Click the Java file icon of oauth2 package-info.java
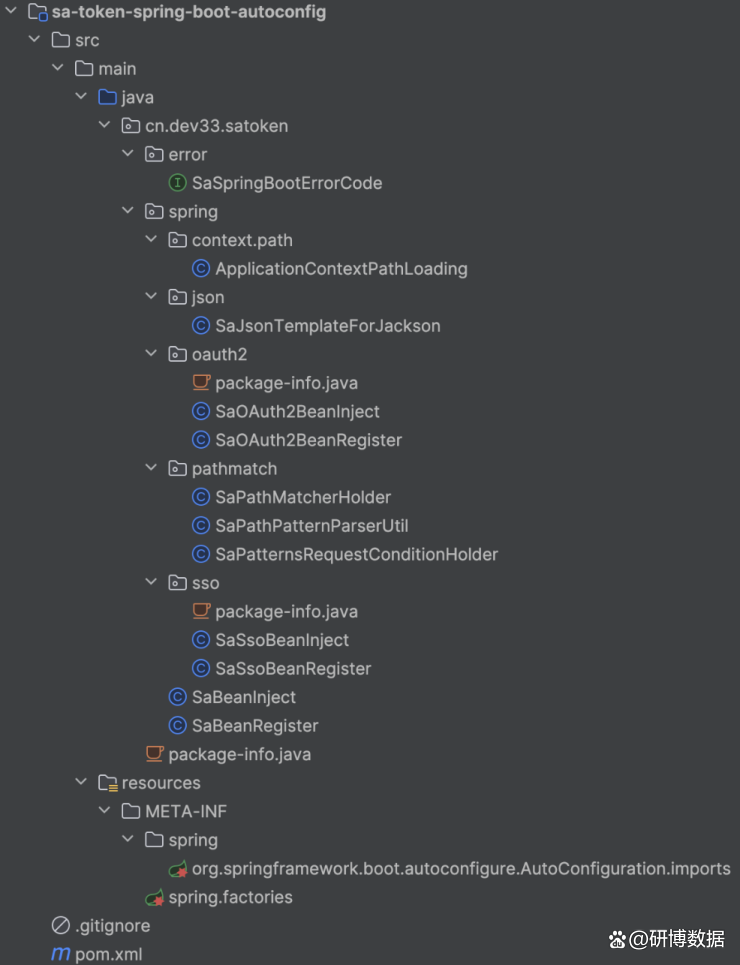The width and height of the screenshot is (740, 965). (201, 382)
